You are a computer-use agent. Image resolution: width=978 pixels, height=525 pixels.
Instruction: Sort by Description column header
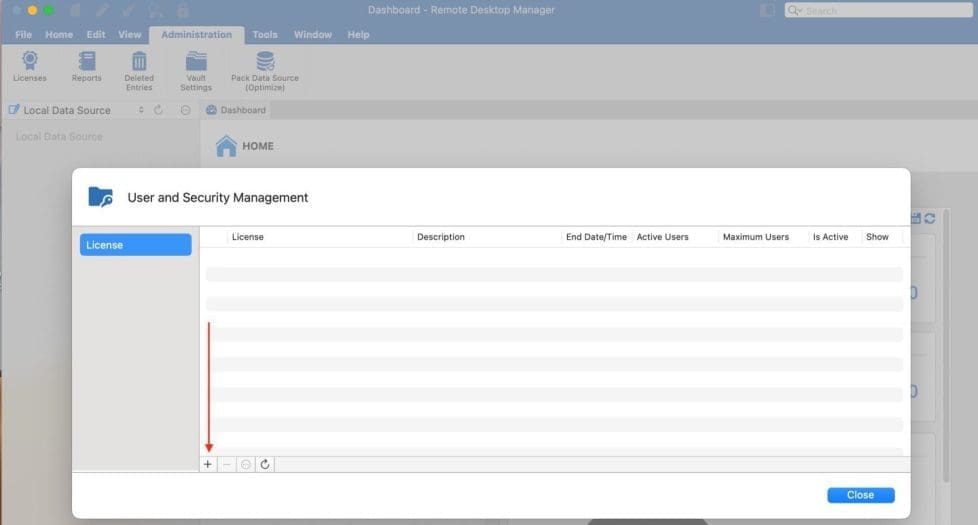pos(441,237)
